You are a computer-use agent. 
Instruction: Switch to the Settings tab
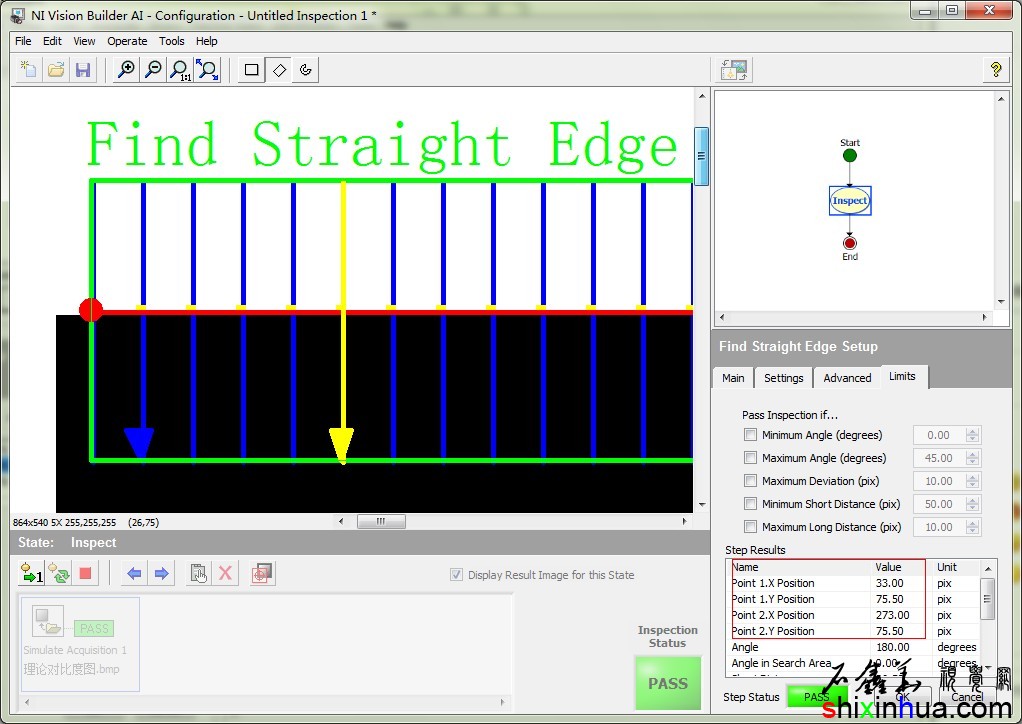point(783,378)
